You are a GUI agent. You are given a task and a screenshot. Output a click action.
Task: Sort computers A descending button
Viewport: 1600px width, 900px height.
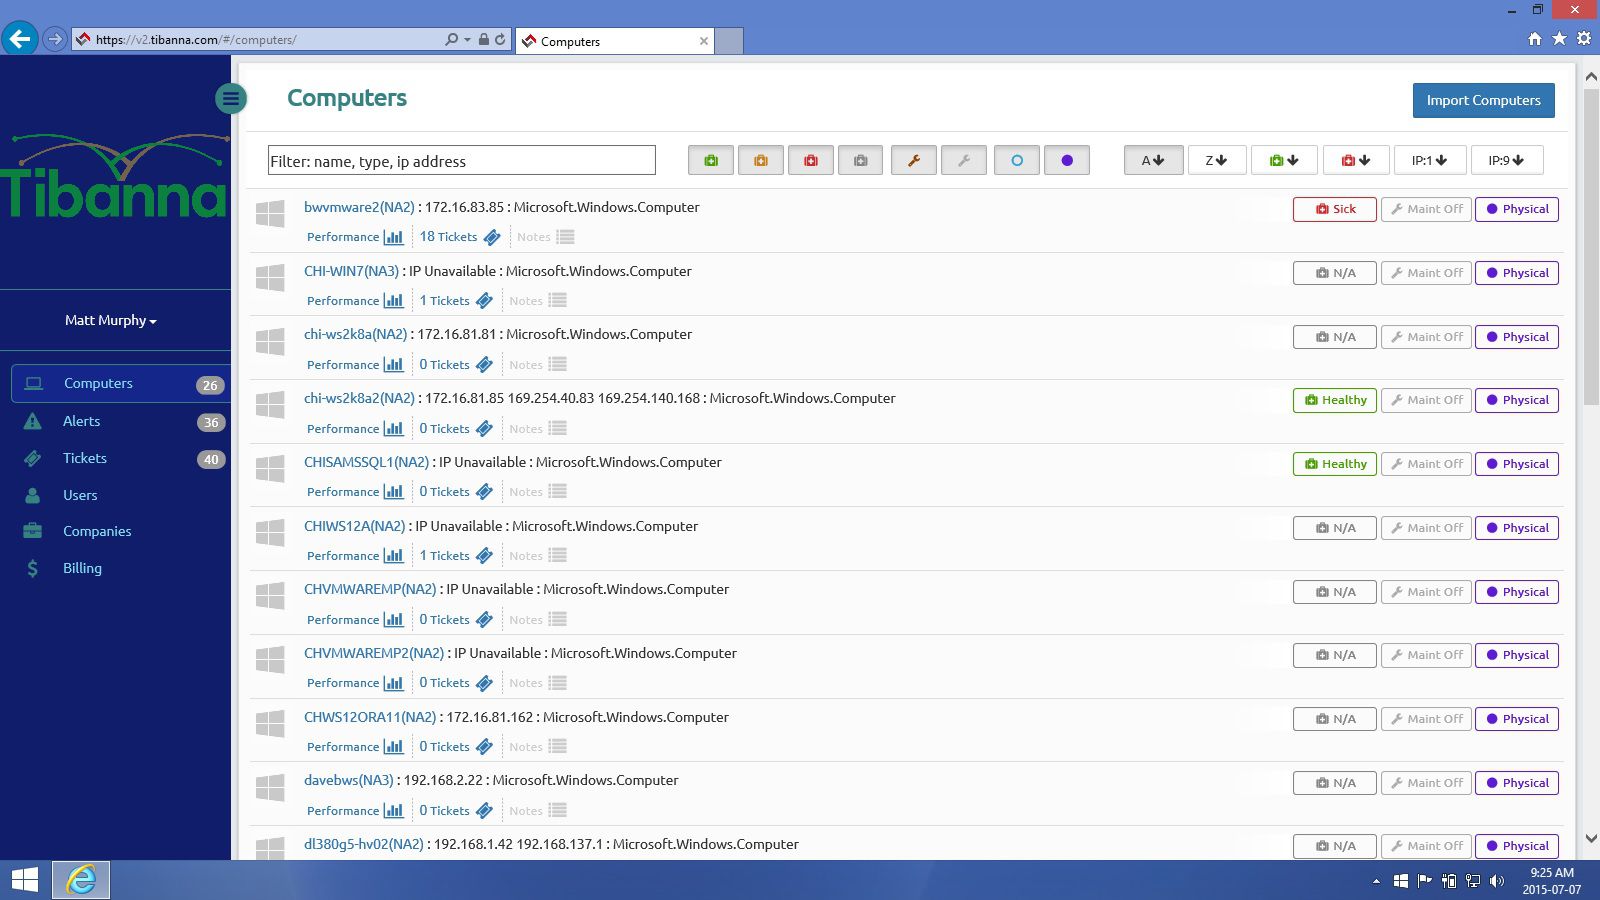(1154, 160)
